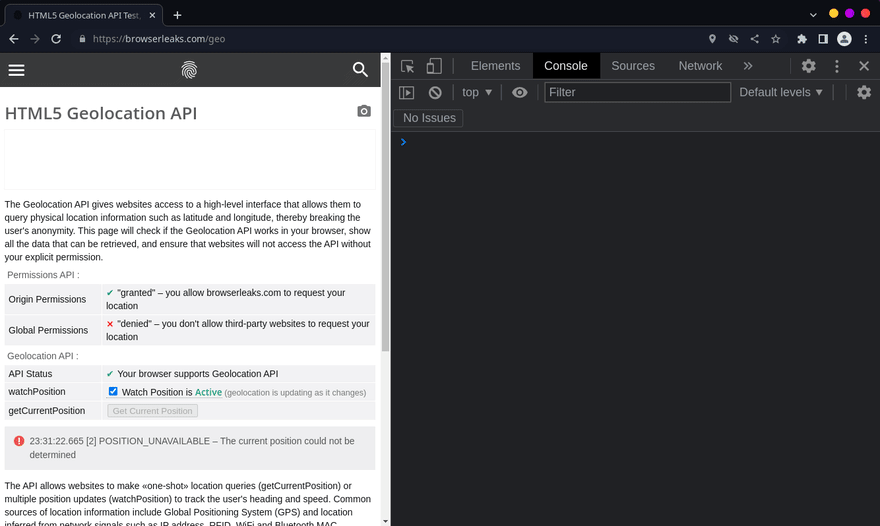Toggle the live expression eye icon
This screenshot has width=880, height=526.
[x=520, y=93]
